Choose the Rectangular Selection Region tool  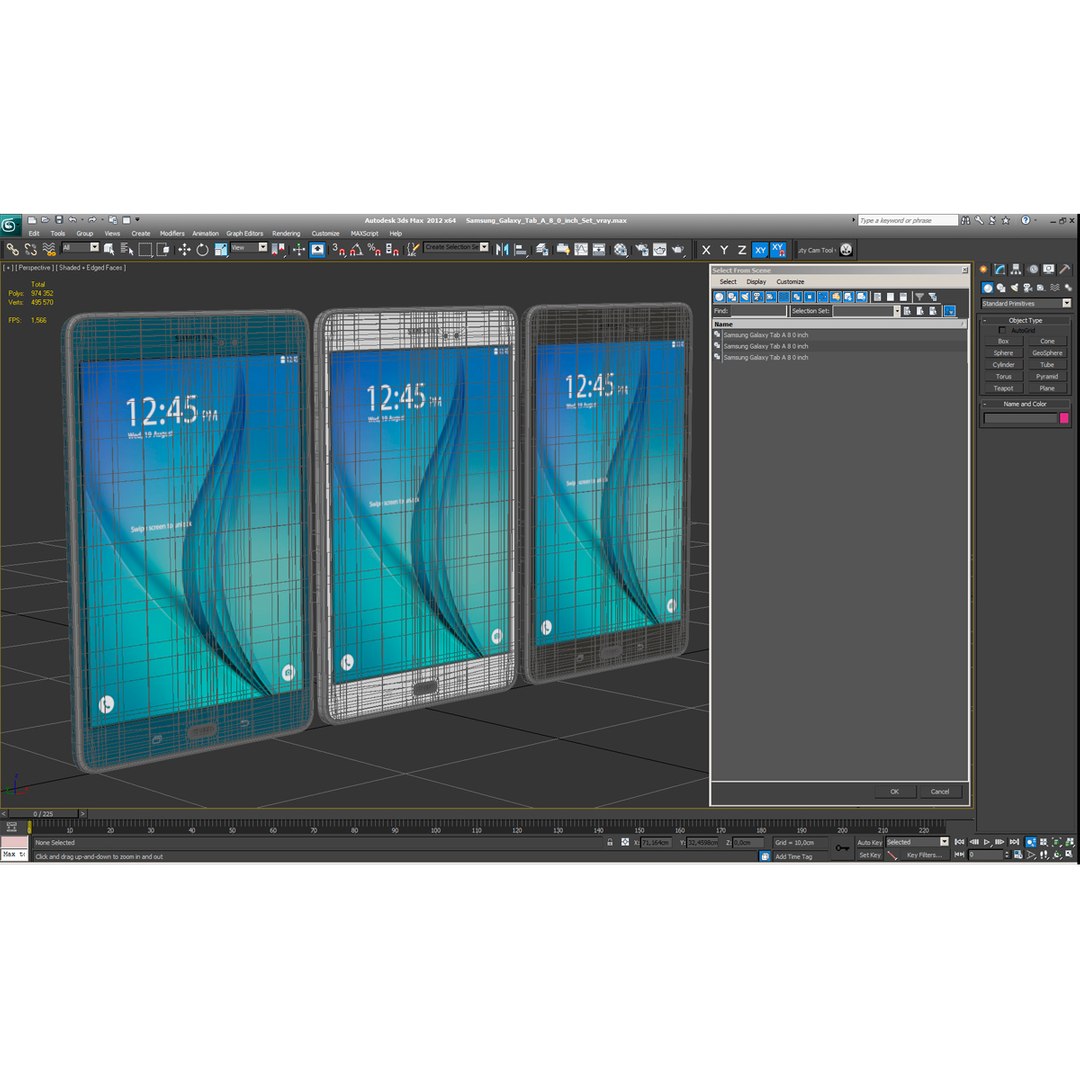tap(145, 249)
